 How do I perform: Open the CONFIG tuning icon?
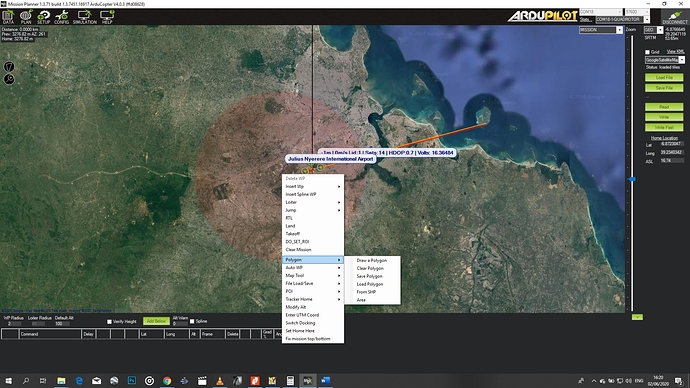click(62, 17)
